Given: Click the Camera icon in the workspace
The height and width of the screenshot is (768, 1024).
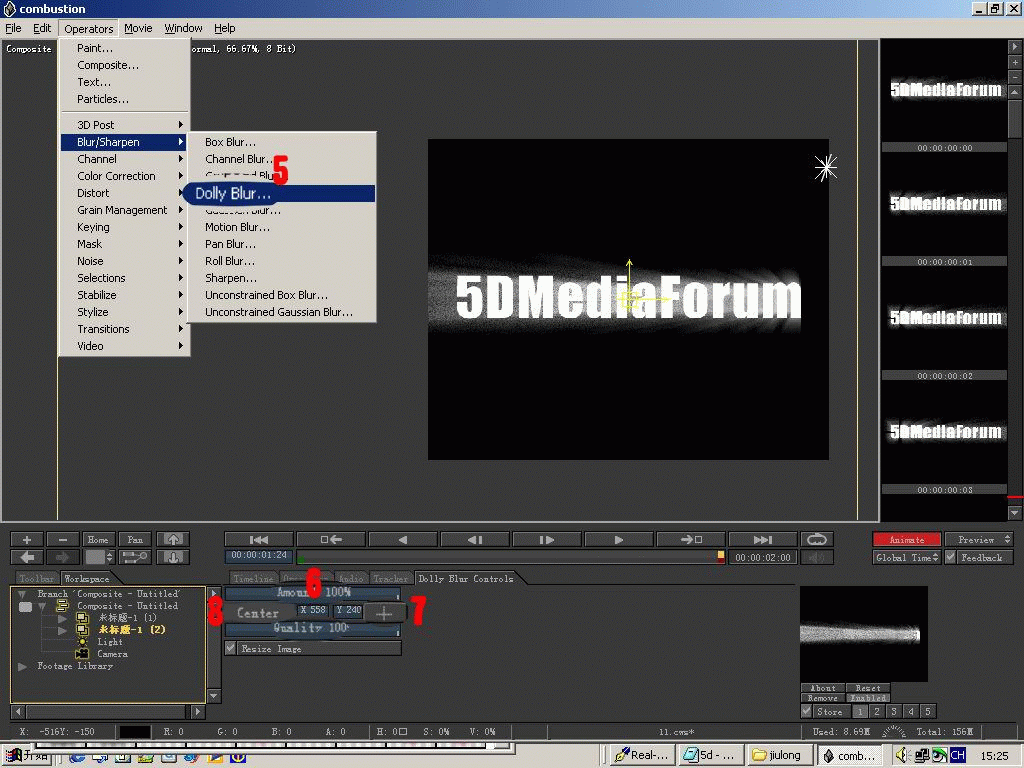Looking at the screenshot, I should [x=82, y=654].
